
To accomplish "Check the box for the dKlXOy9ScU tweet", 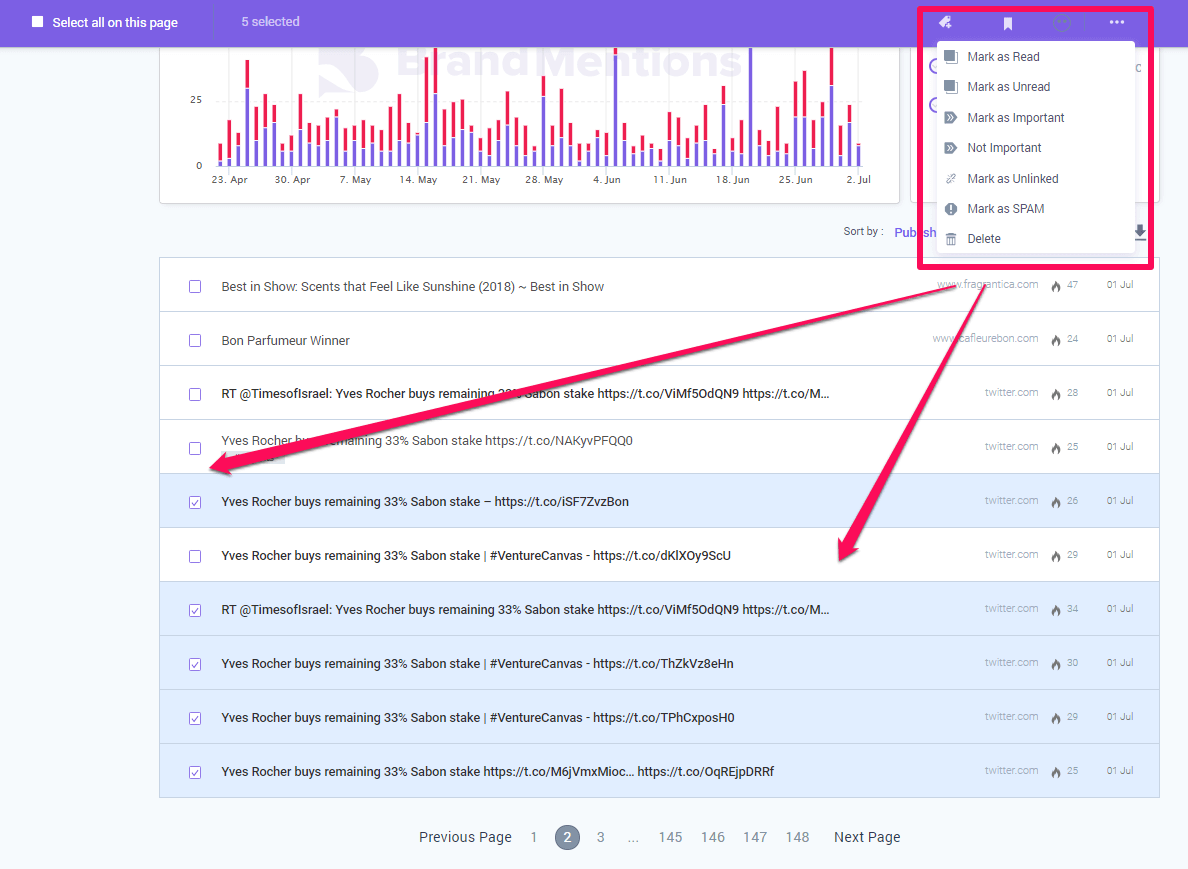I will [195, 556].
